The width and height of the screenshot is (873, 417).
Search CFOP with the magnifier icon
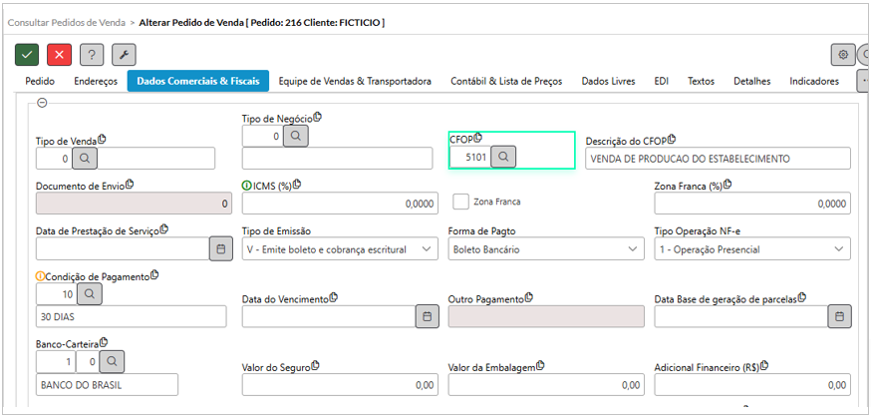(503, 158)
